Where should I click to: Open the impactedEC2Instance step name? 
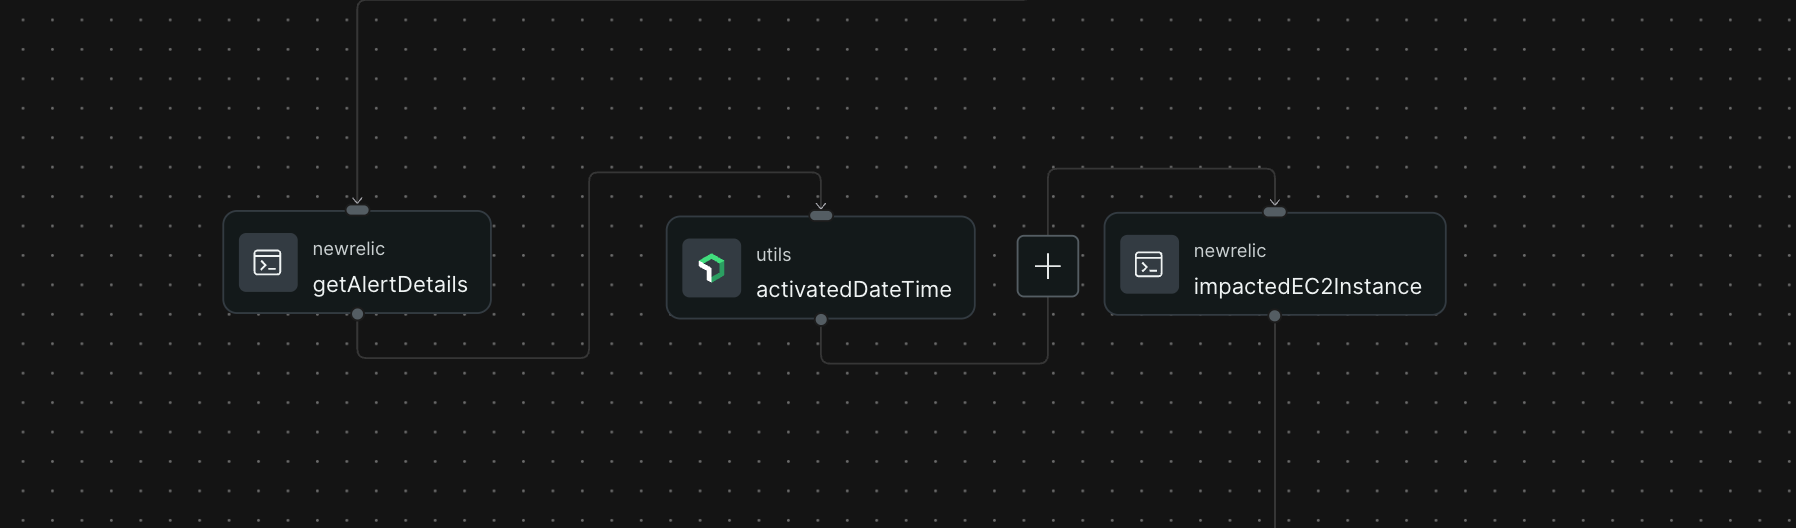point(1307,287)
